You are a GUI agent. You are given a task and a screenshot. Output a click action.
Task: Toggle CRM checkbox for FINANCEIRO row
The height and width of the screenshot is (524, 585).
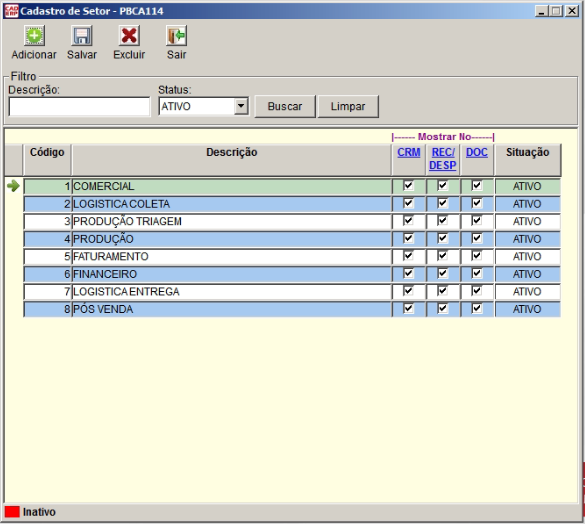click(x=409, y=273)
